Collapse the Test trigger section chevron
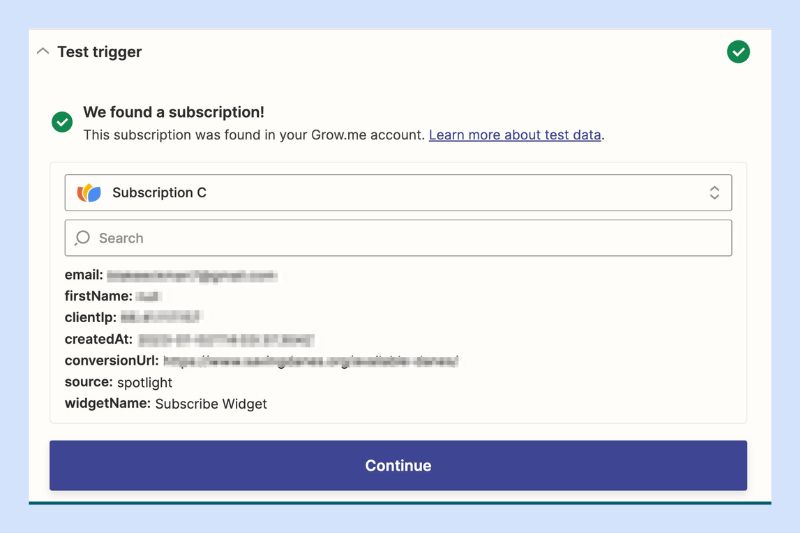This screenshot has height=533, width=800. [x=43, y=52]
